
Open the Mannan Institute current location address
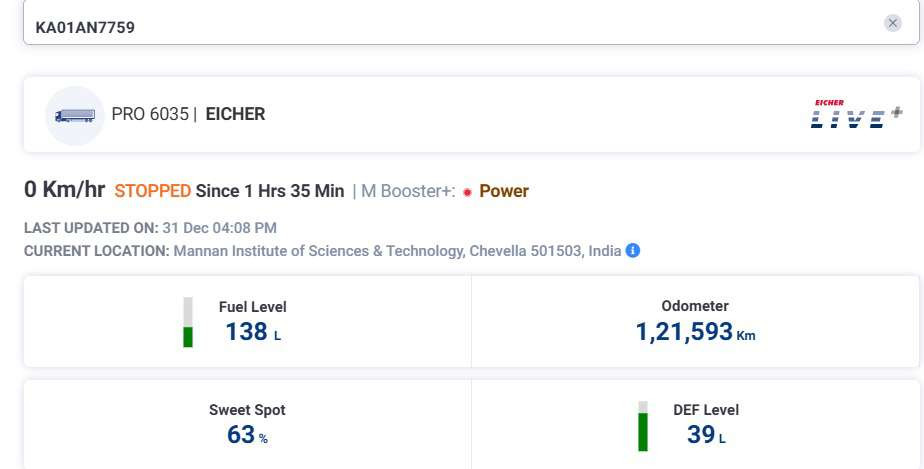(x=397, y=251)
